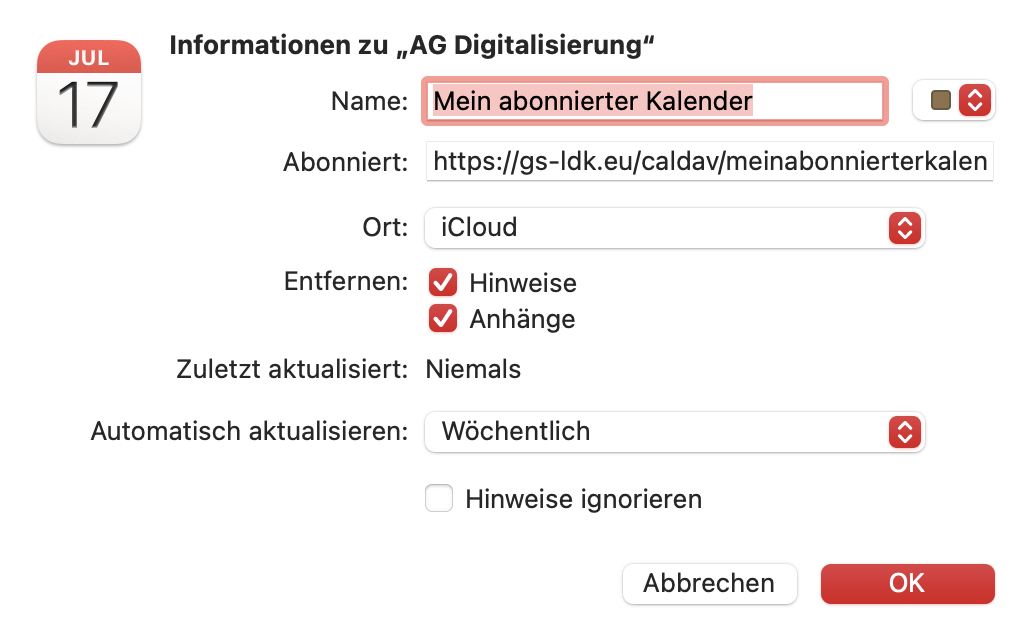Click the dialog title Informationen zu AG Digitalisierung

[x=412, y=45]
